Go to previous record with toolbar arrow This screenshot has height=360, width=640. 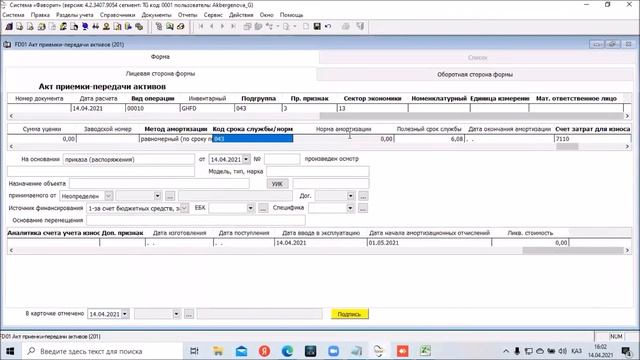211,27
